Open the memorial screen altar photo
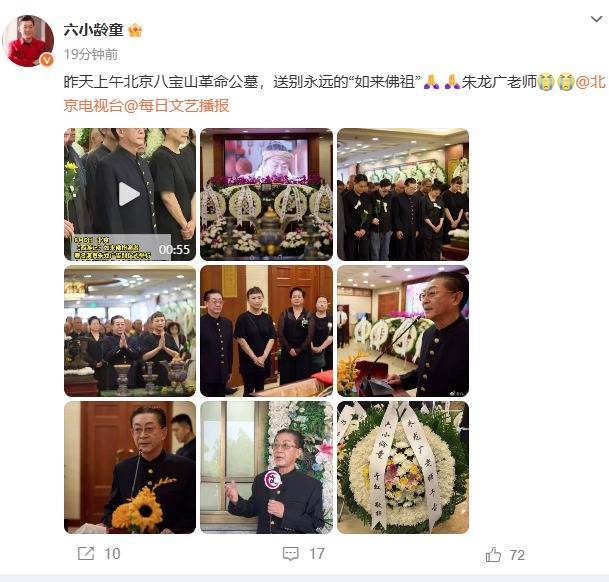This screenshot has height=582, width=609. point(266,194)
